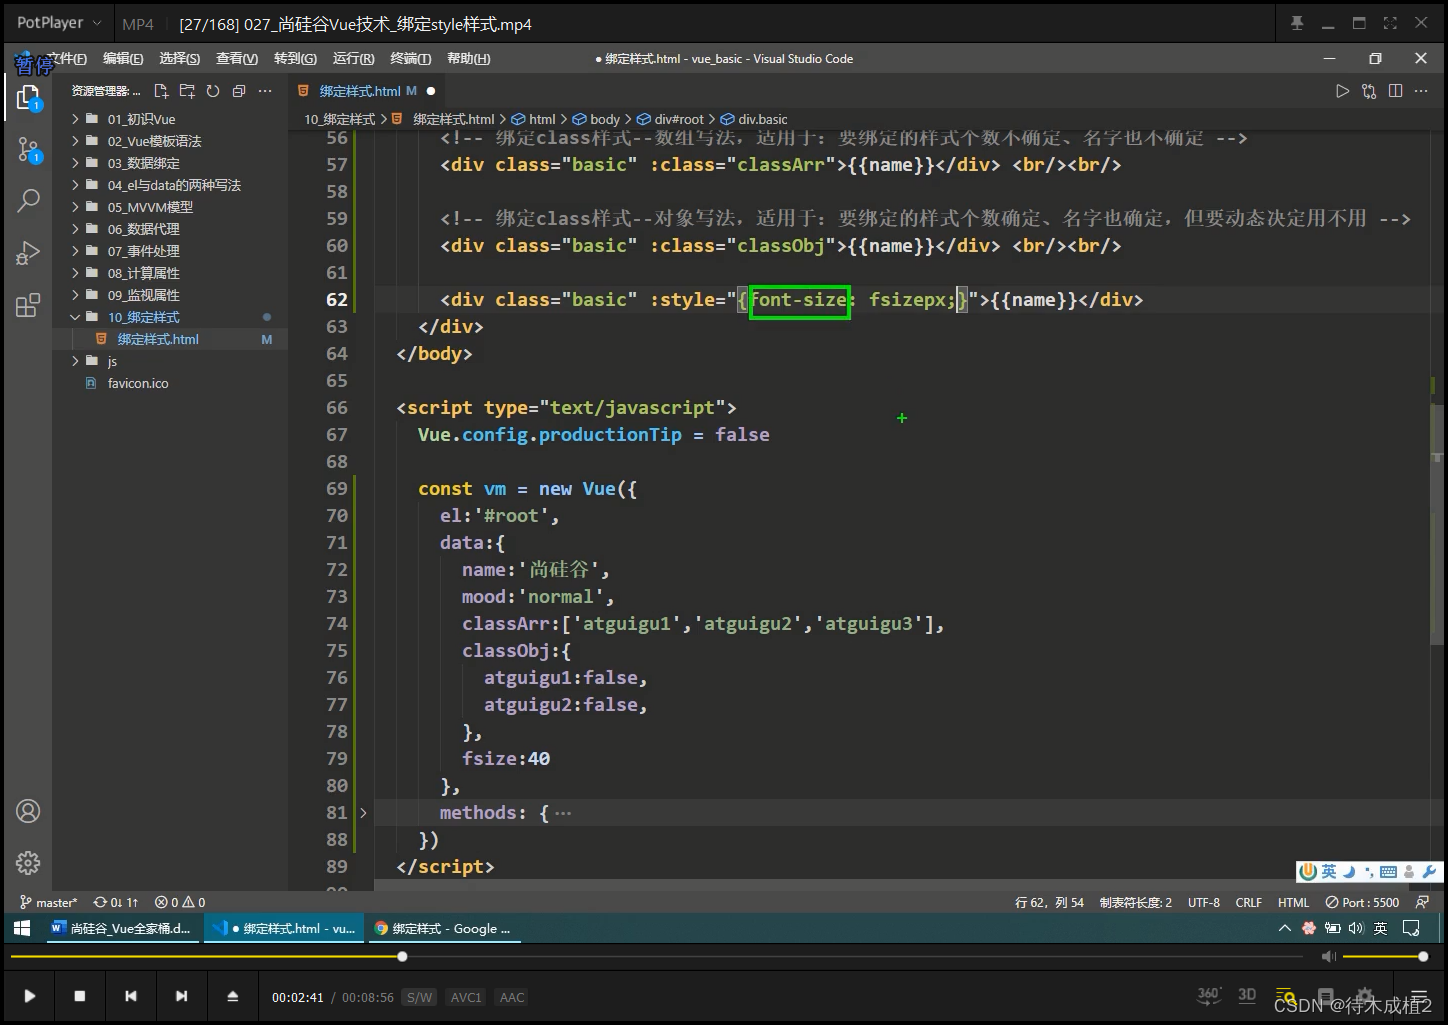Click errors and warnings count in status bar

[x=180, y=902]
